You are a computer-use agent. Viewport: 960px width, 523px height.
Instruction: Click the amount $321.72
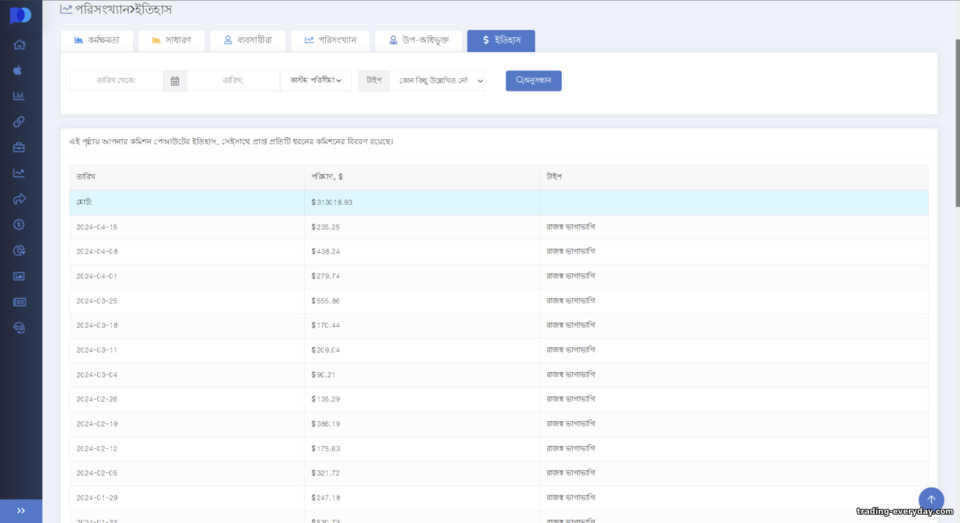326,473
